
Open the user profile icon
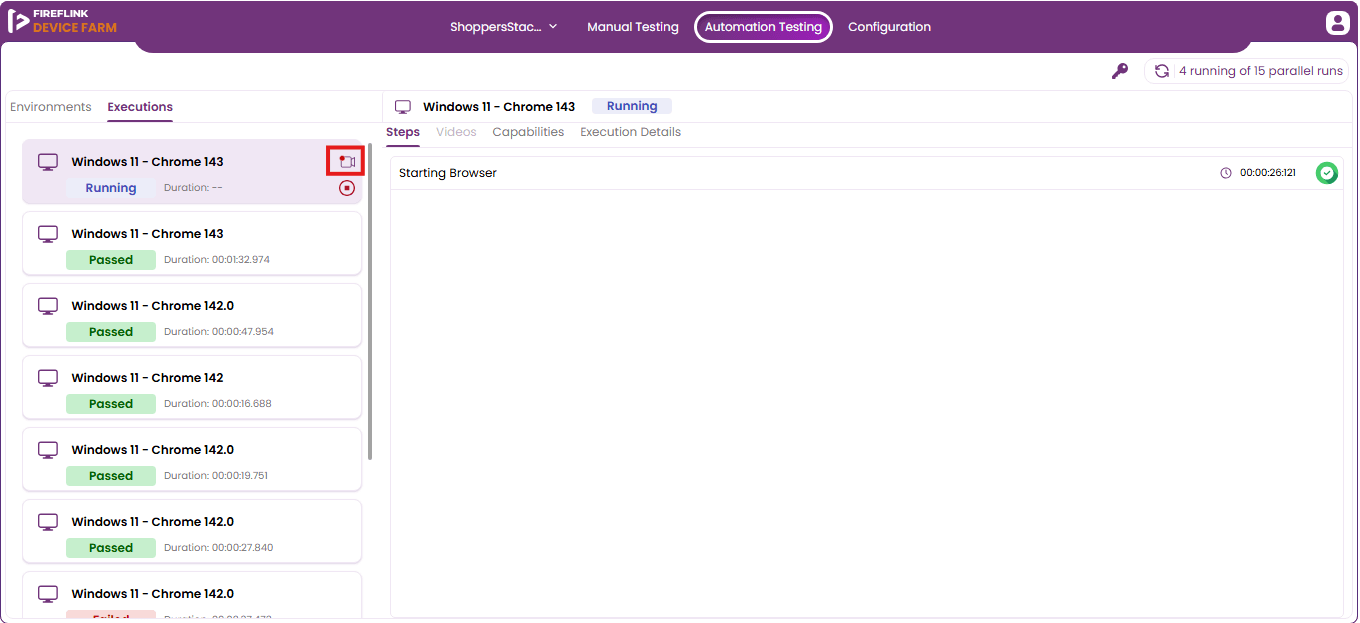1337,23
